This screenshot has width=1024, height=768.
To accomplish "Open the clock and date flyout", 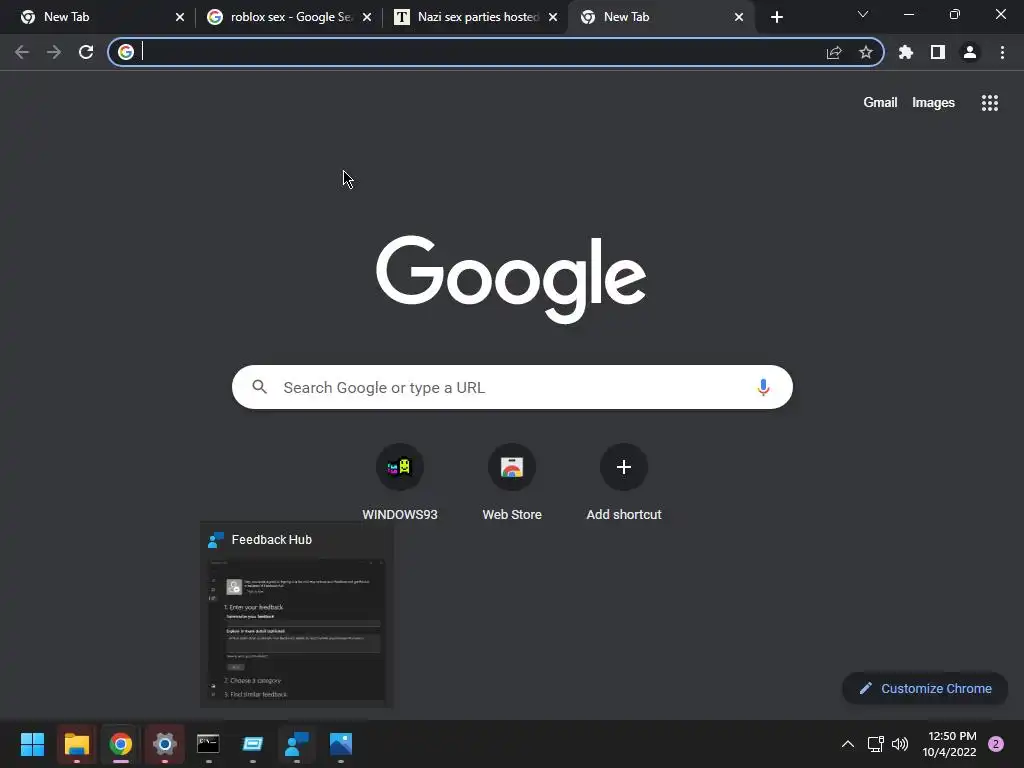I will click(x=949, y=744).
